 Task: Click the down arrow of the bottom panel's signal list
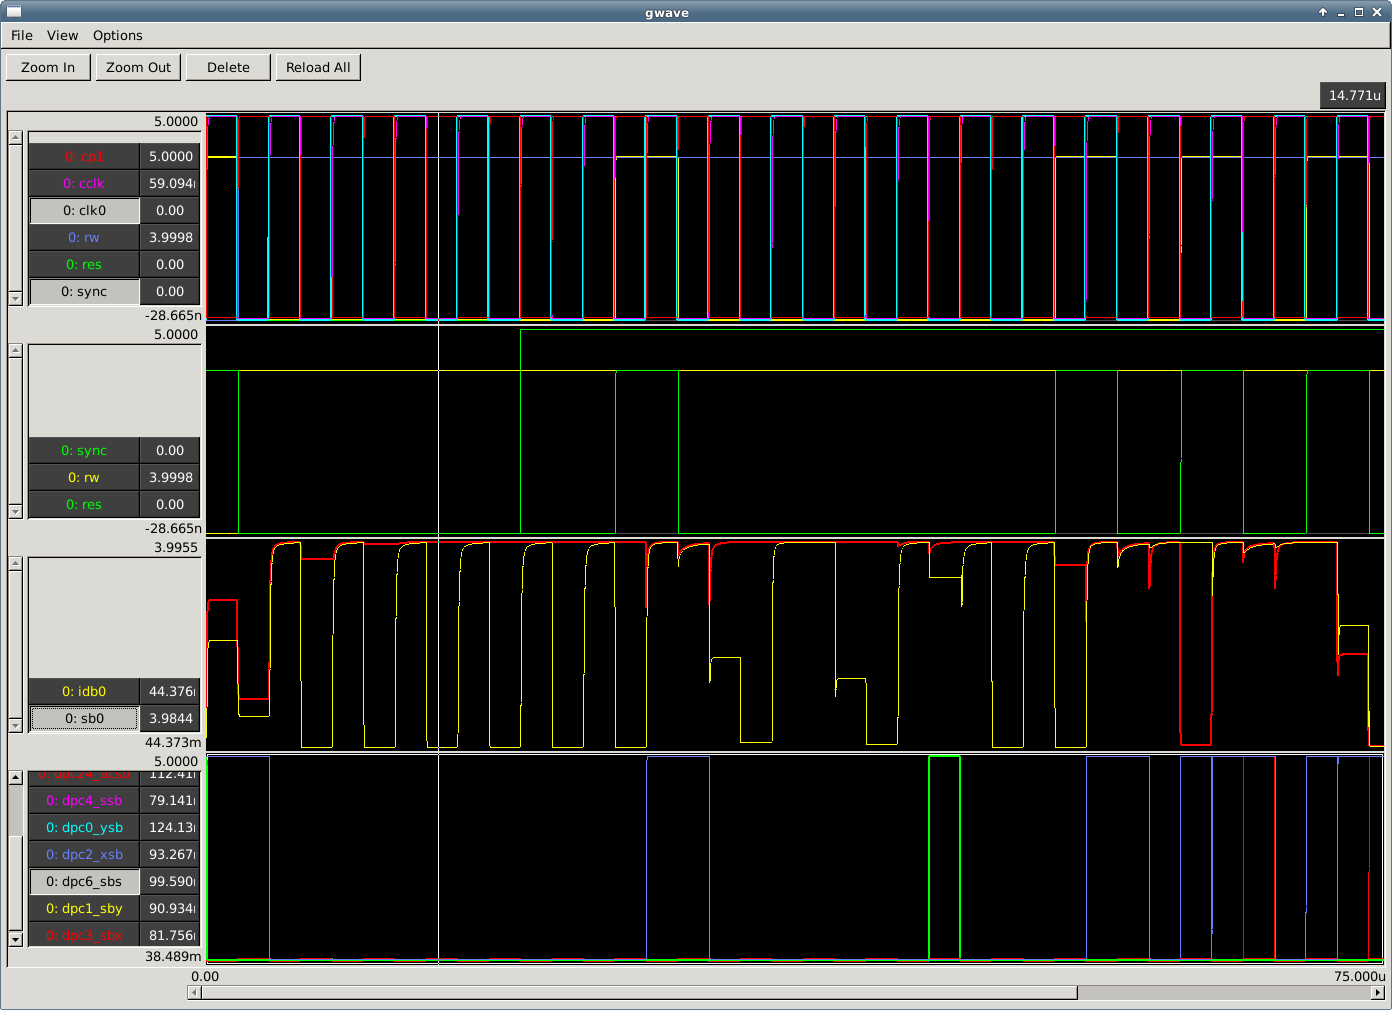(x=15, y=939)
